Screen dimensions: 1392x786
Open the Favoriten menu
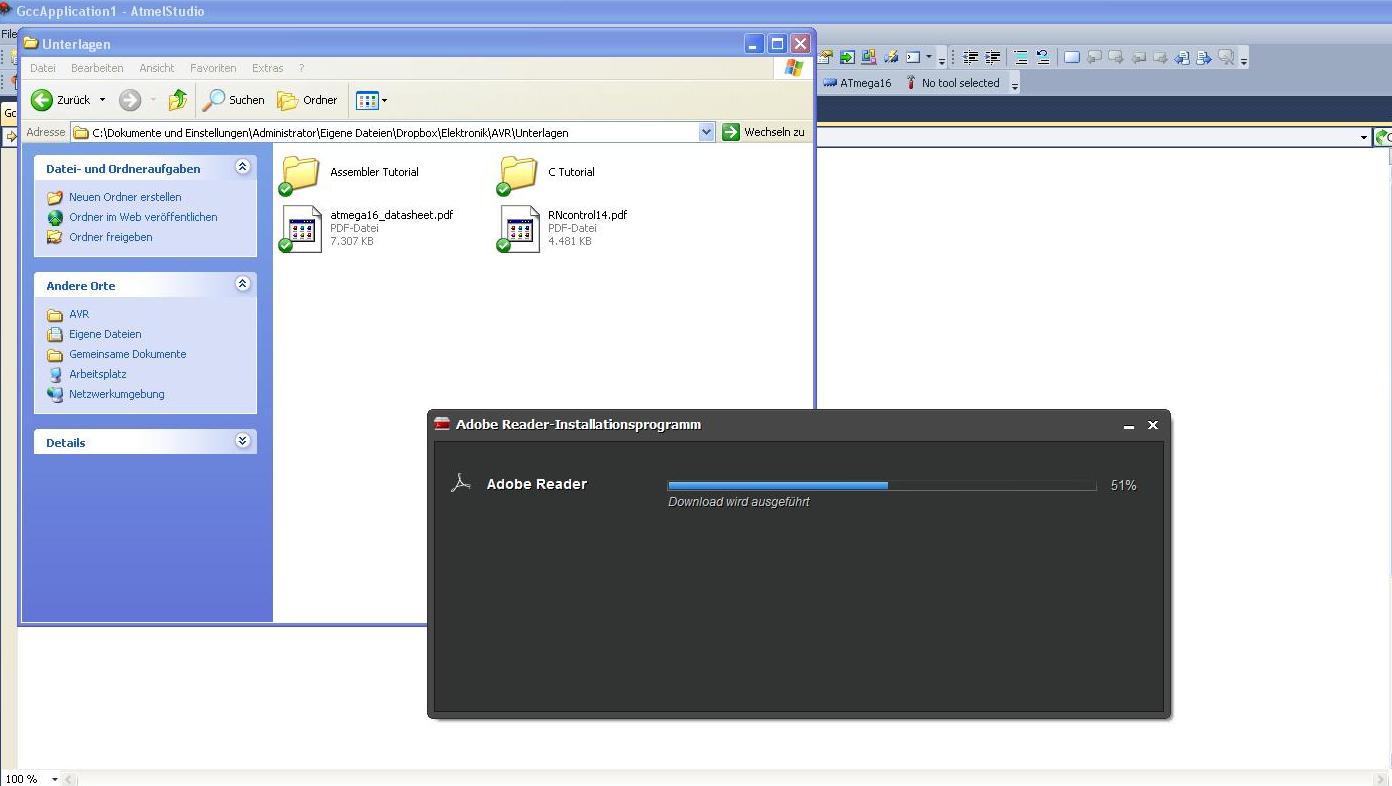click(213, 68)
